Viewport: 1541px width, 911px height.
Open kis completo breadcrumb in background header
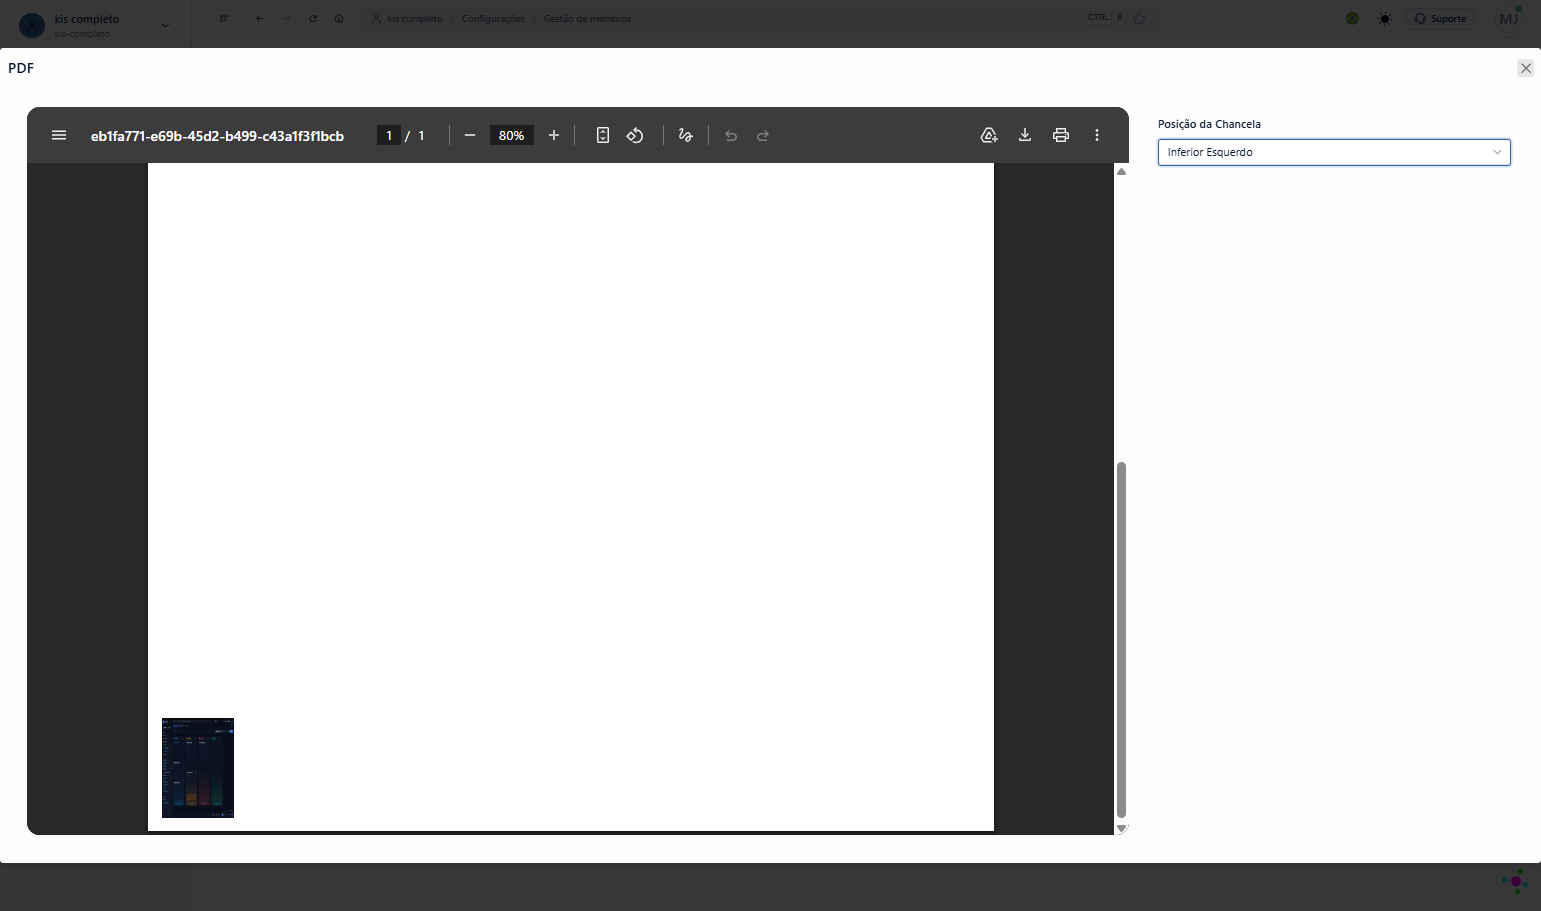pos(414,18)
